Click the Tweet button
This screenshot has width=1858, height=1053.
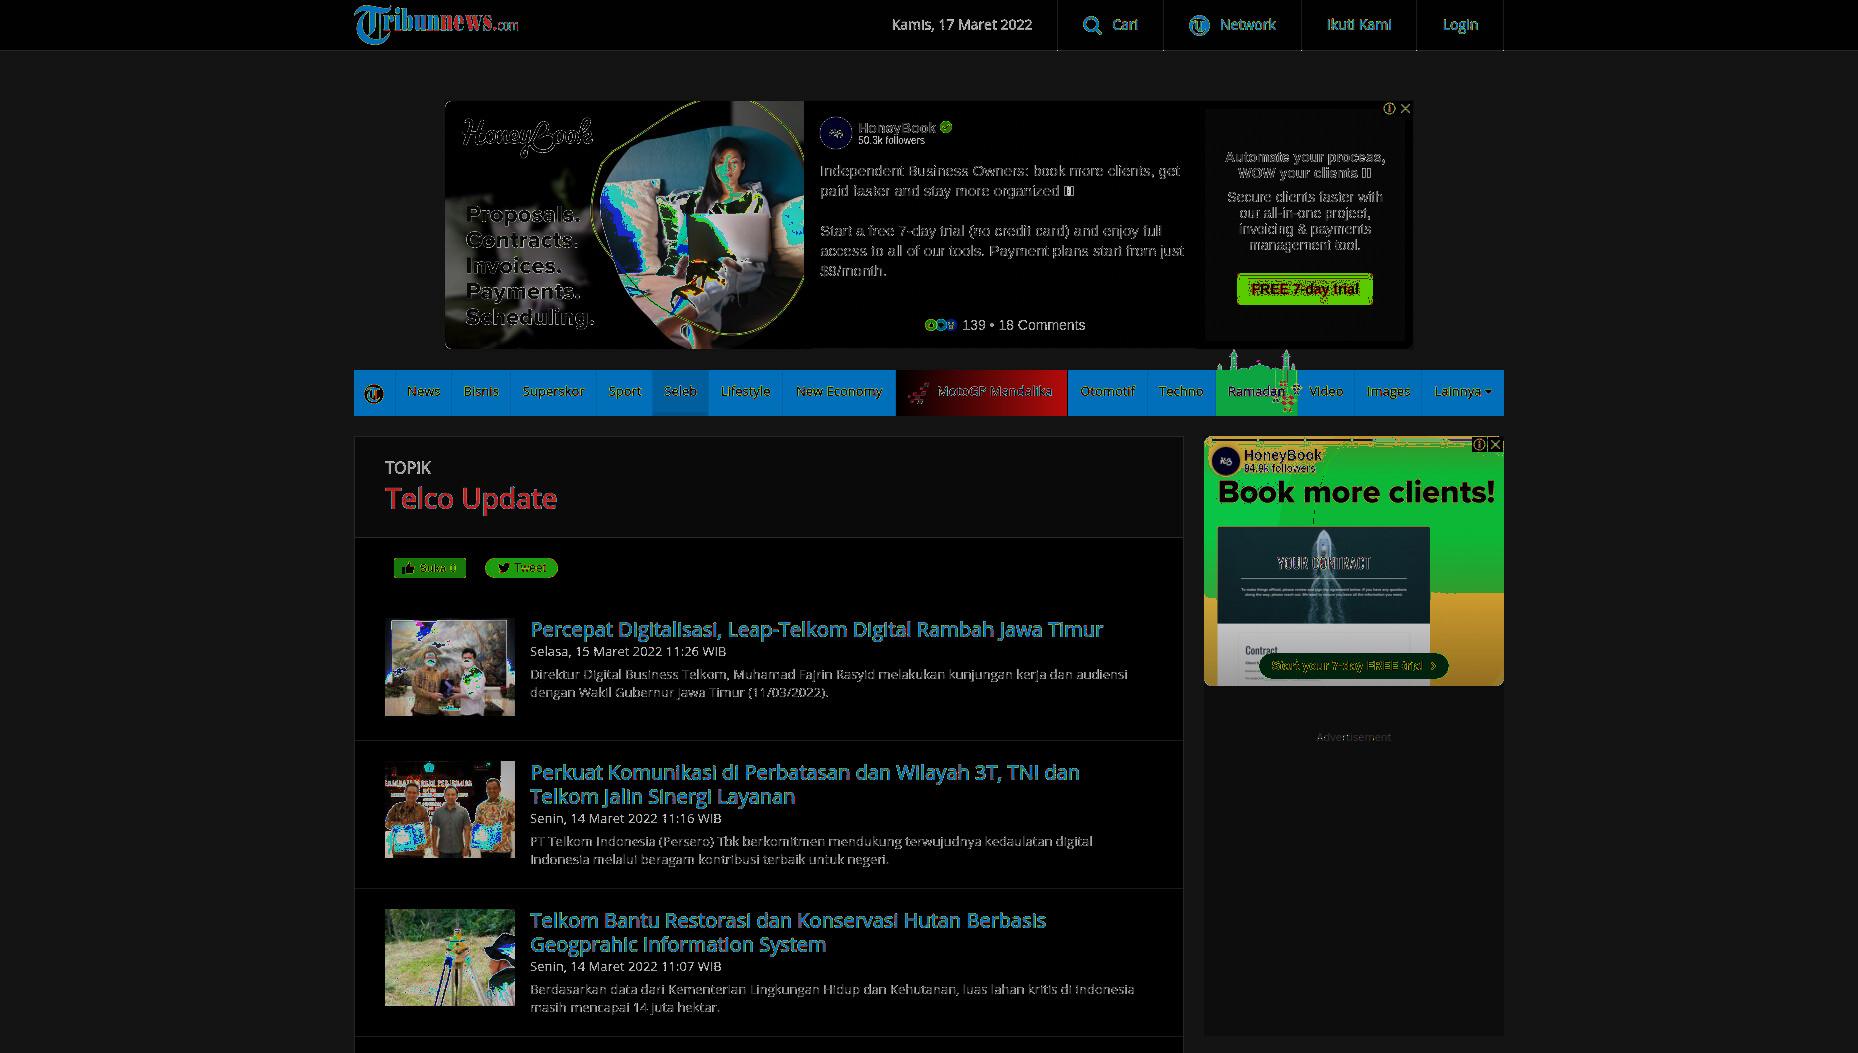[x=521, y=568]
